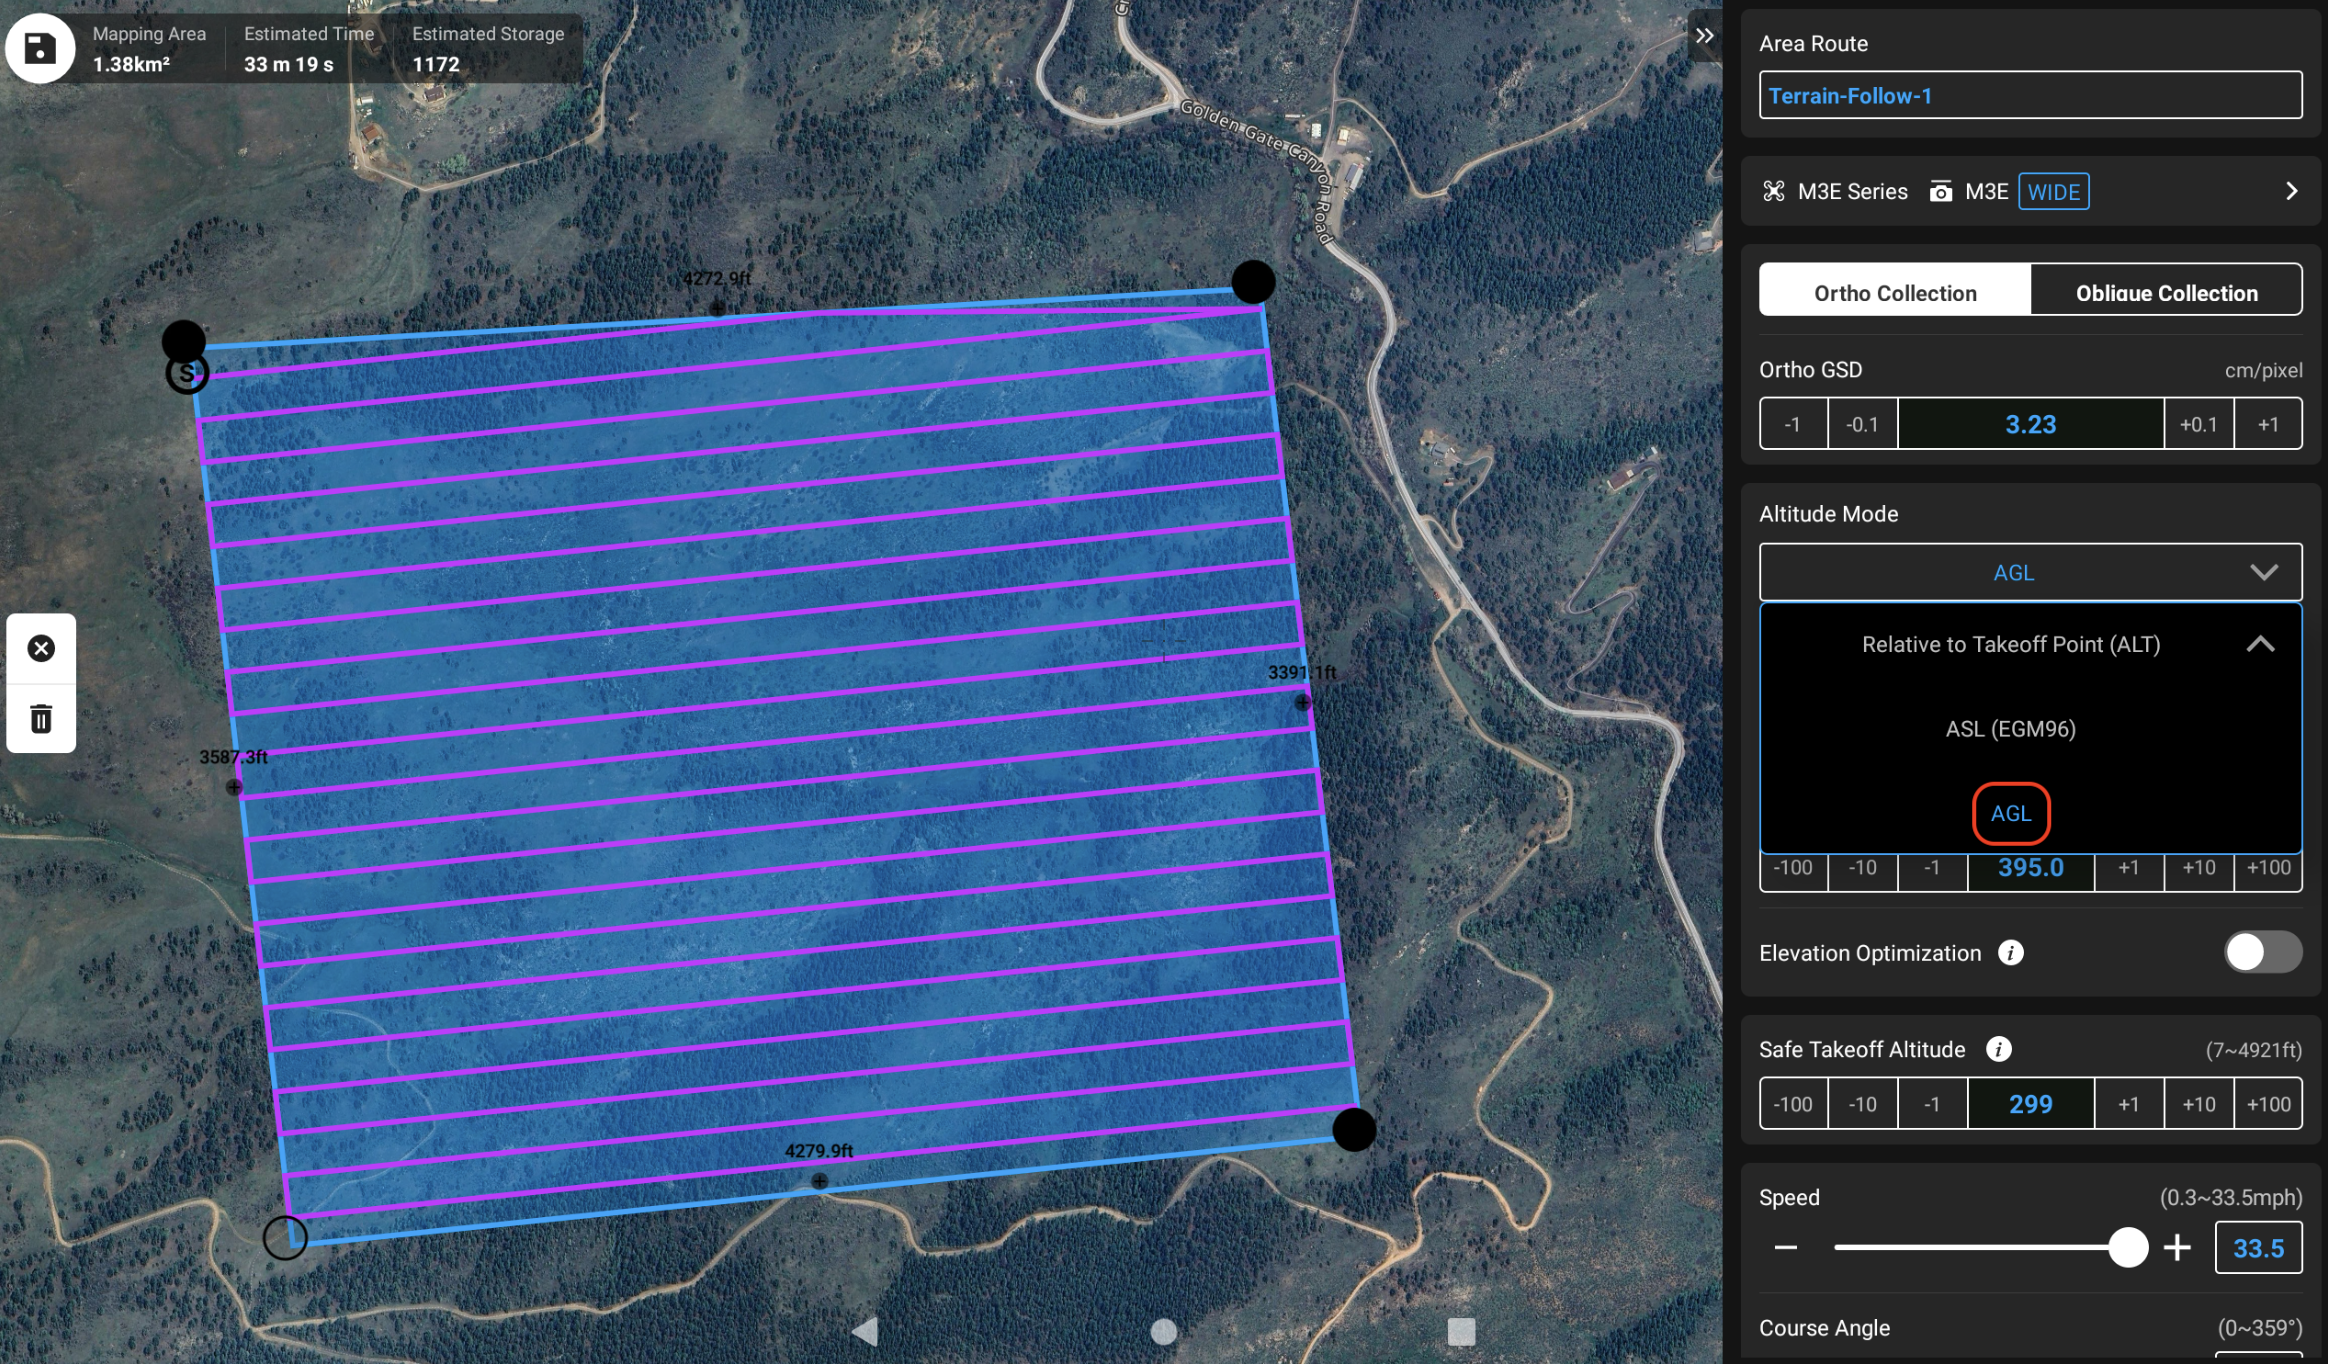Image resolution: width=2328 pixels, height=1364 pixels.
Task: Open aircraft and camera settings chevron
Action: [2291, 191]
